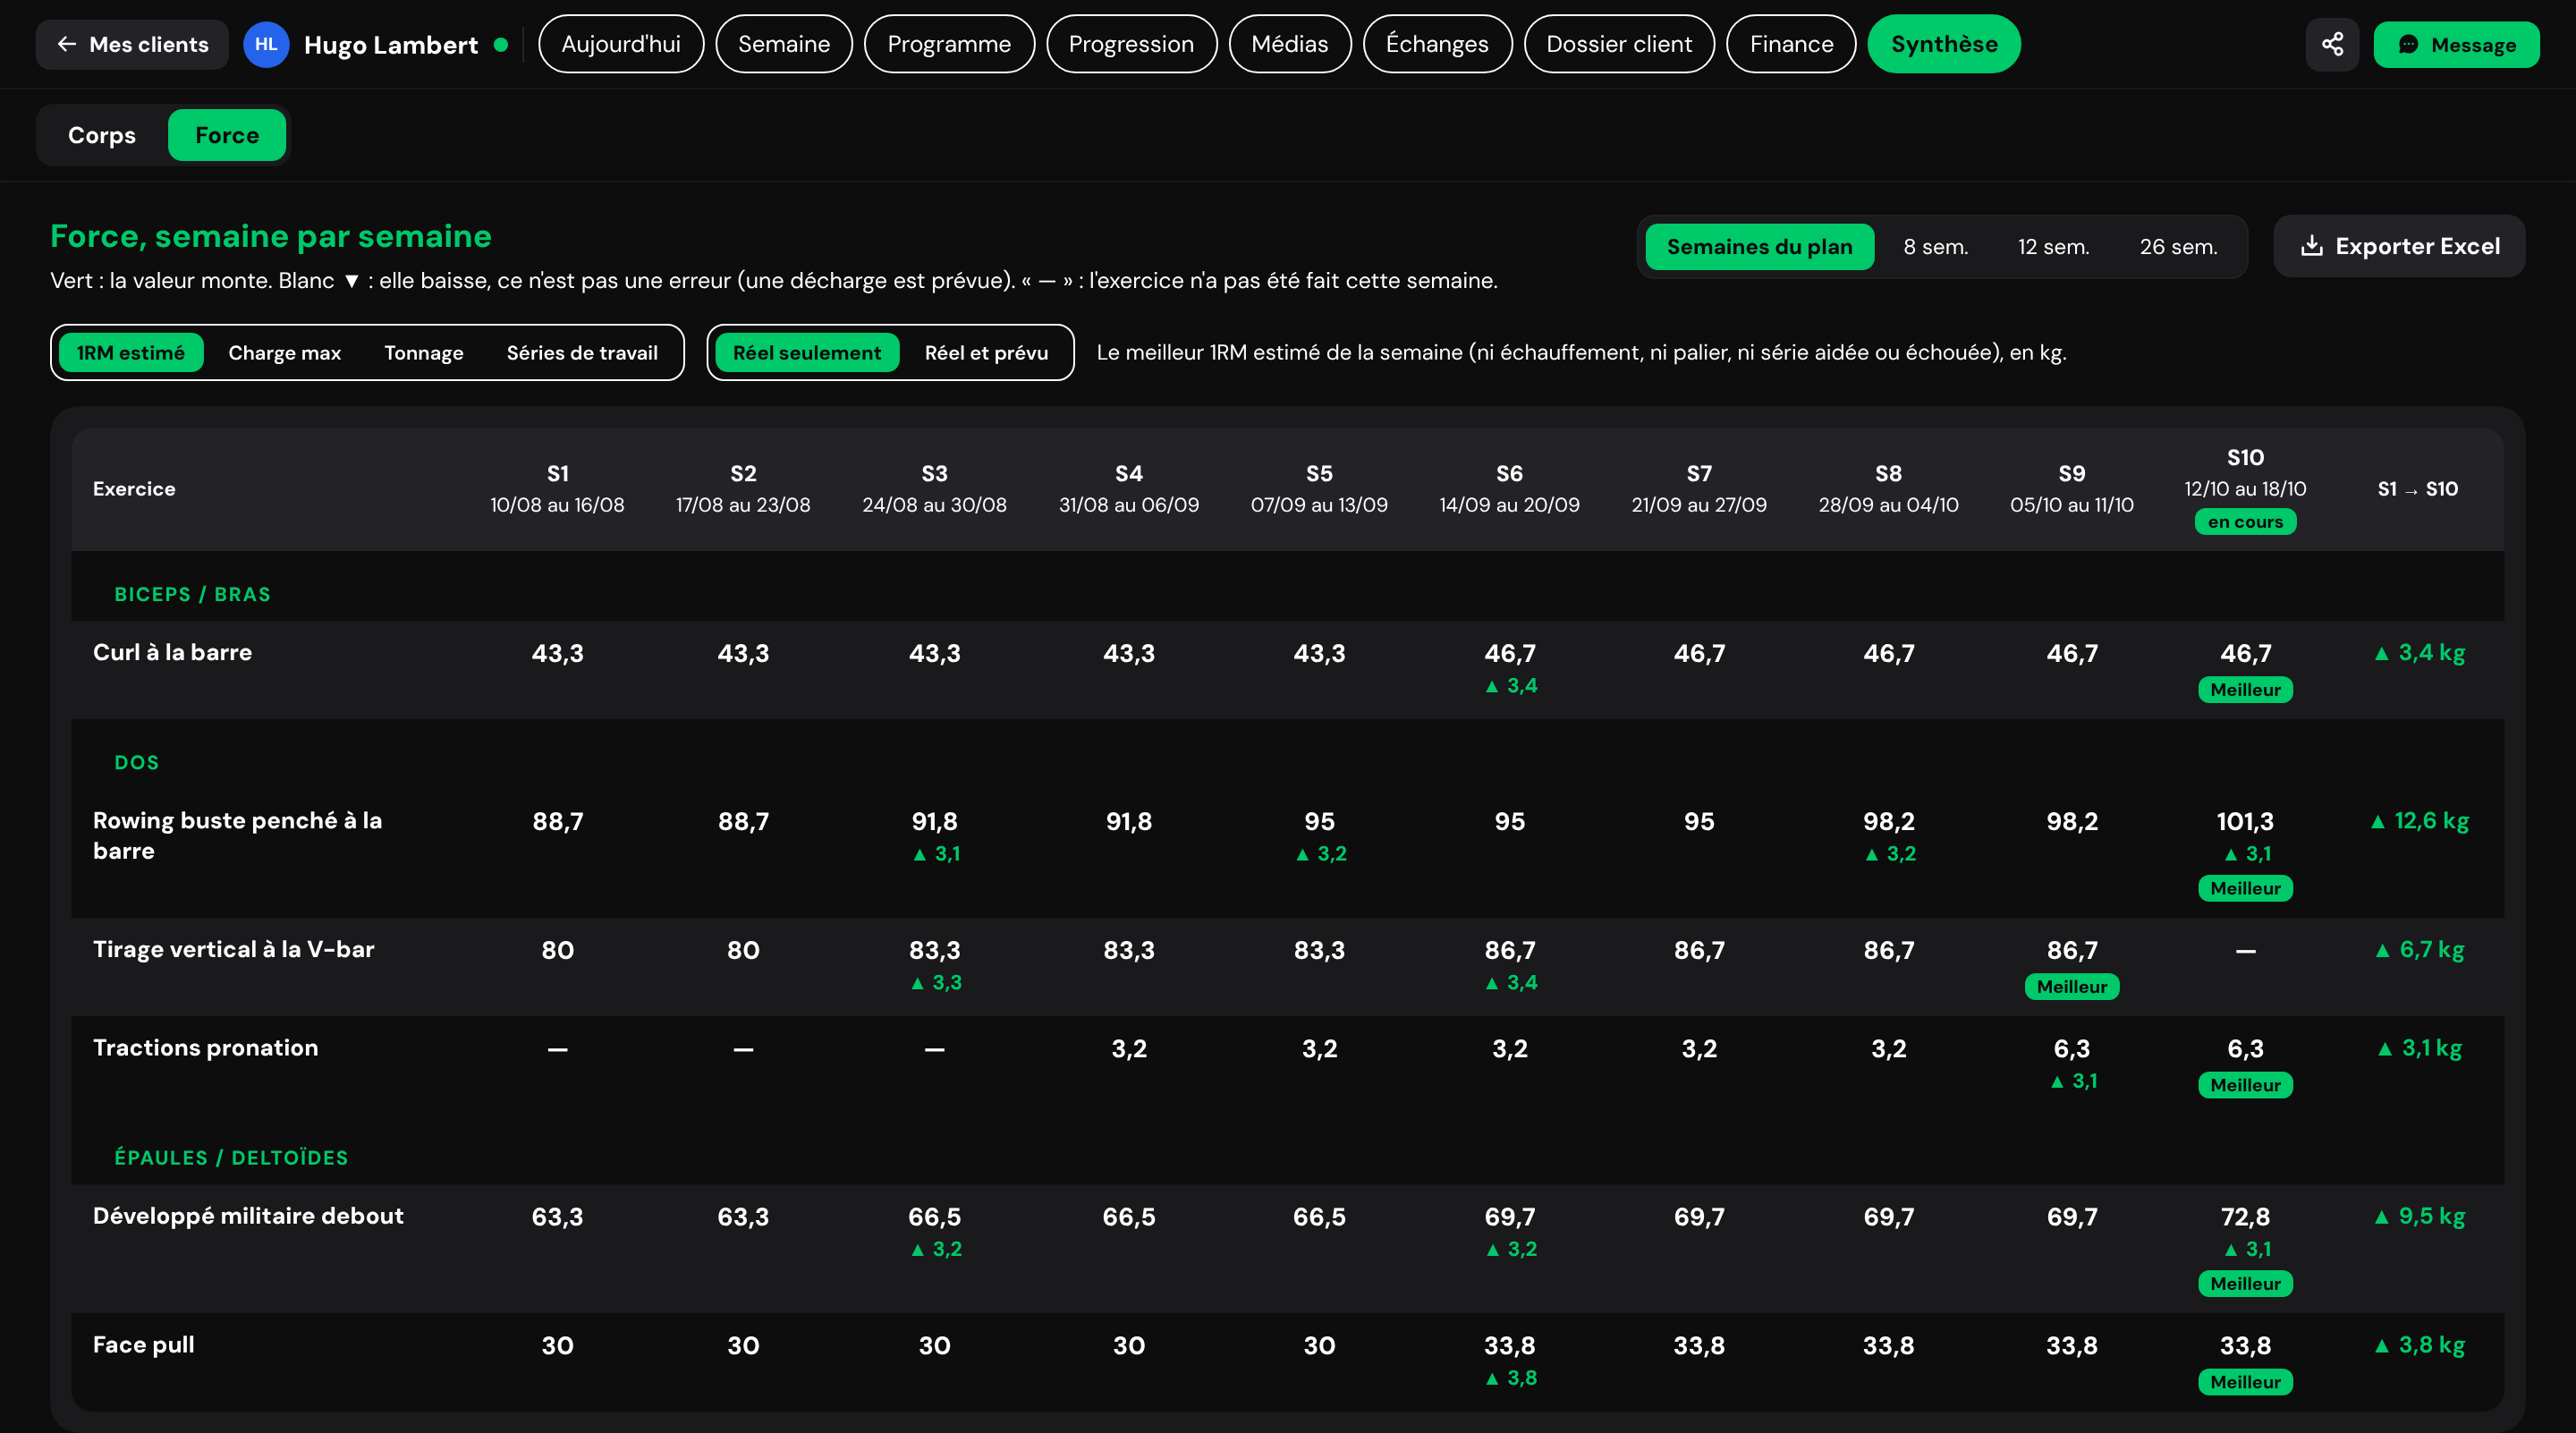Open the Aujourd'hui tab
The height and width of the screenshot is (1433, 2576).
(621, 44)
